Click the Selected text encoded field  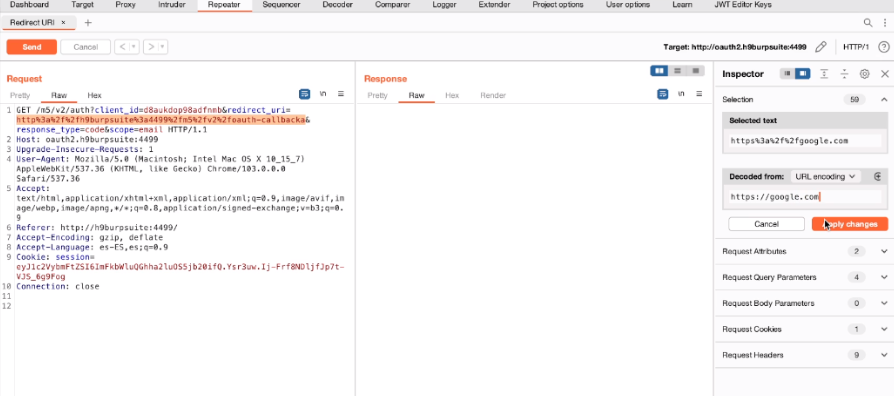click(805, 140)
